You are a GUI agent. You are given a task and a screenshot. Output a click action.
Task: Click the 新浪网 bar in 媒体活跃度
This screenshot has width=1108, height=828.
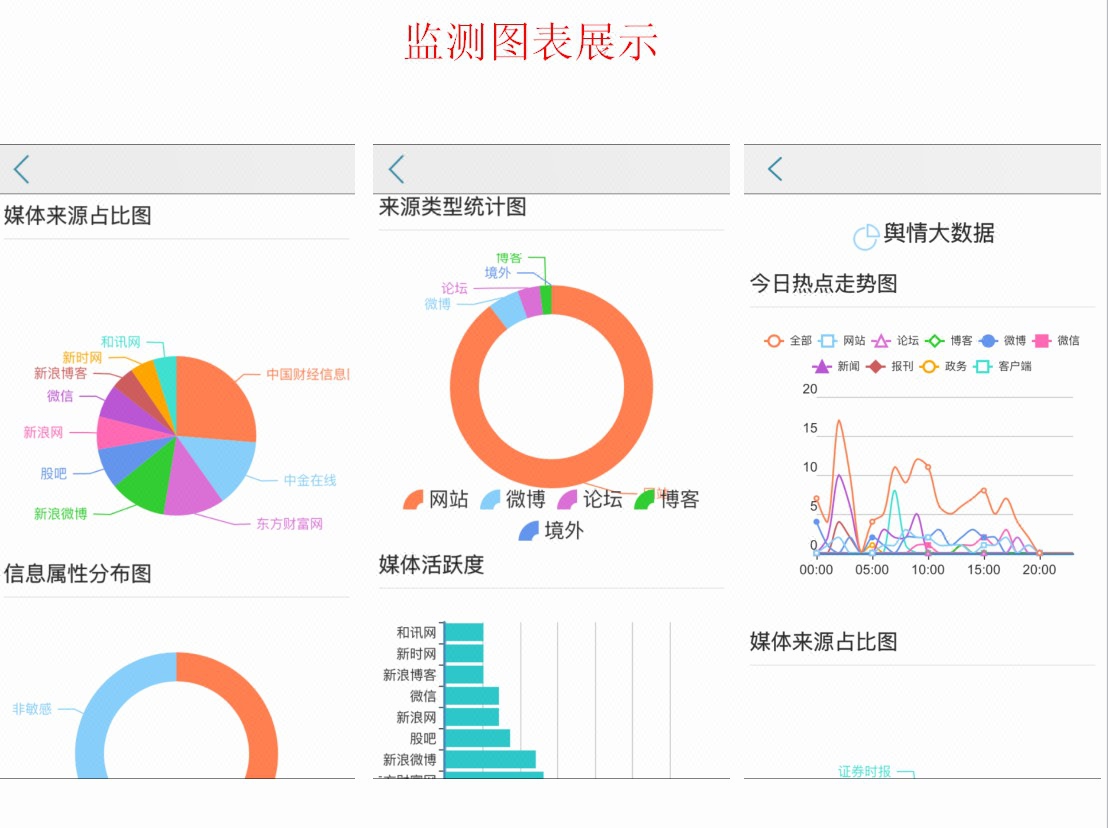(x=472, y=717)
